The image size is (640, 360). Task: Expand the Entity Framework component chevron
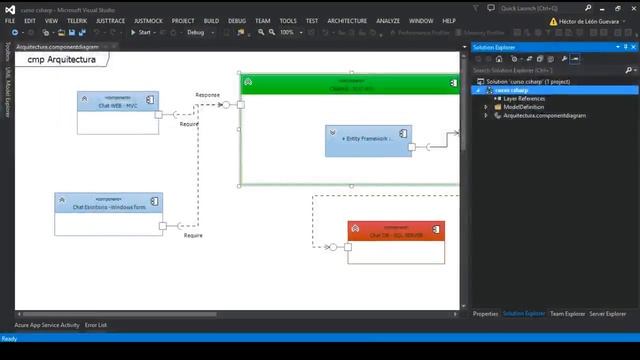(x=333, y=132)
